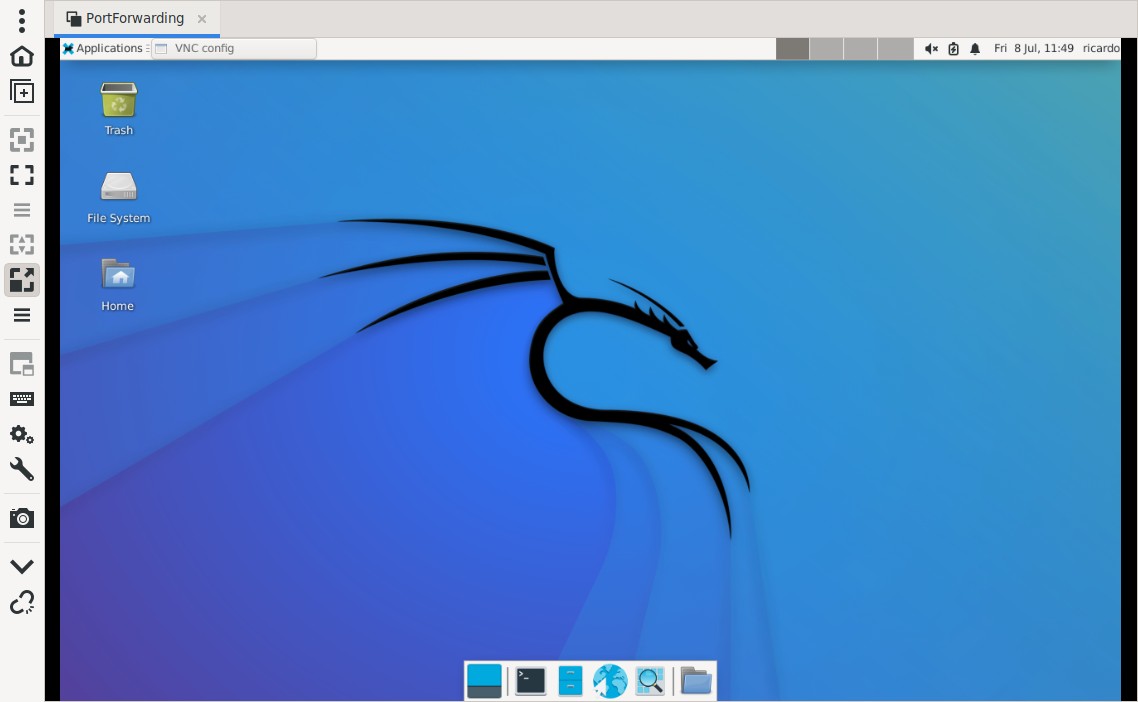This screenshot has width=1138, height=702.
Task: Click the VNC config taskbar button
Action: pyautogui.click(x=234, y=48)
